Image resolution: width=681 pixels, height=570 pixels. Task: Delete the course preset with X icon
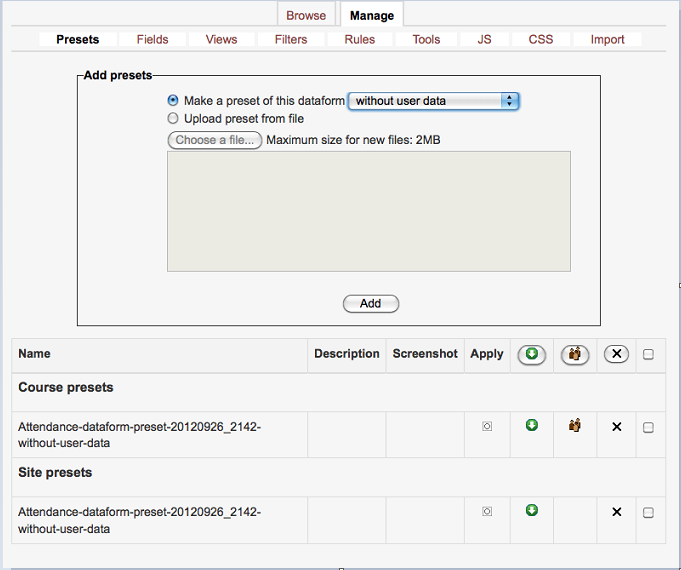pos(616,427)
